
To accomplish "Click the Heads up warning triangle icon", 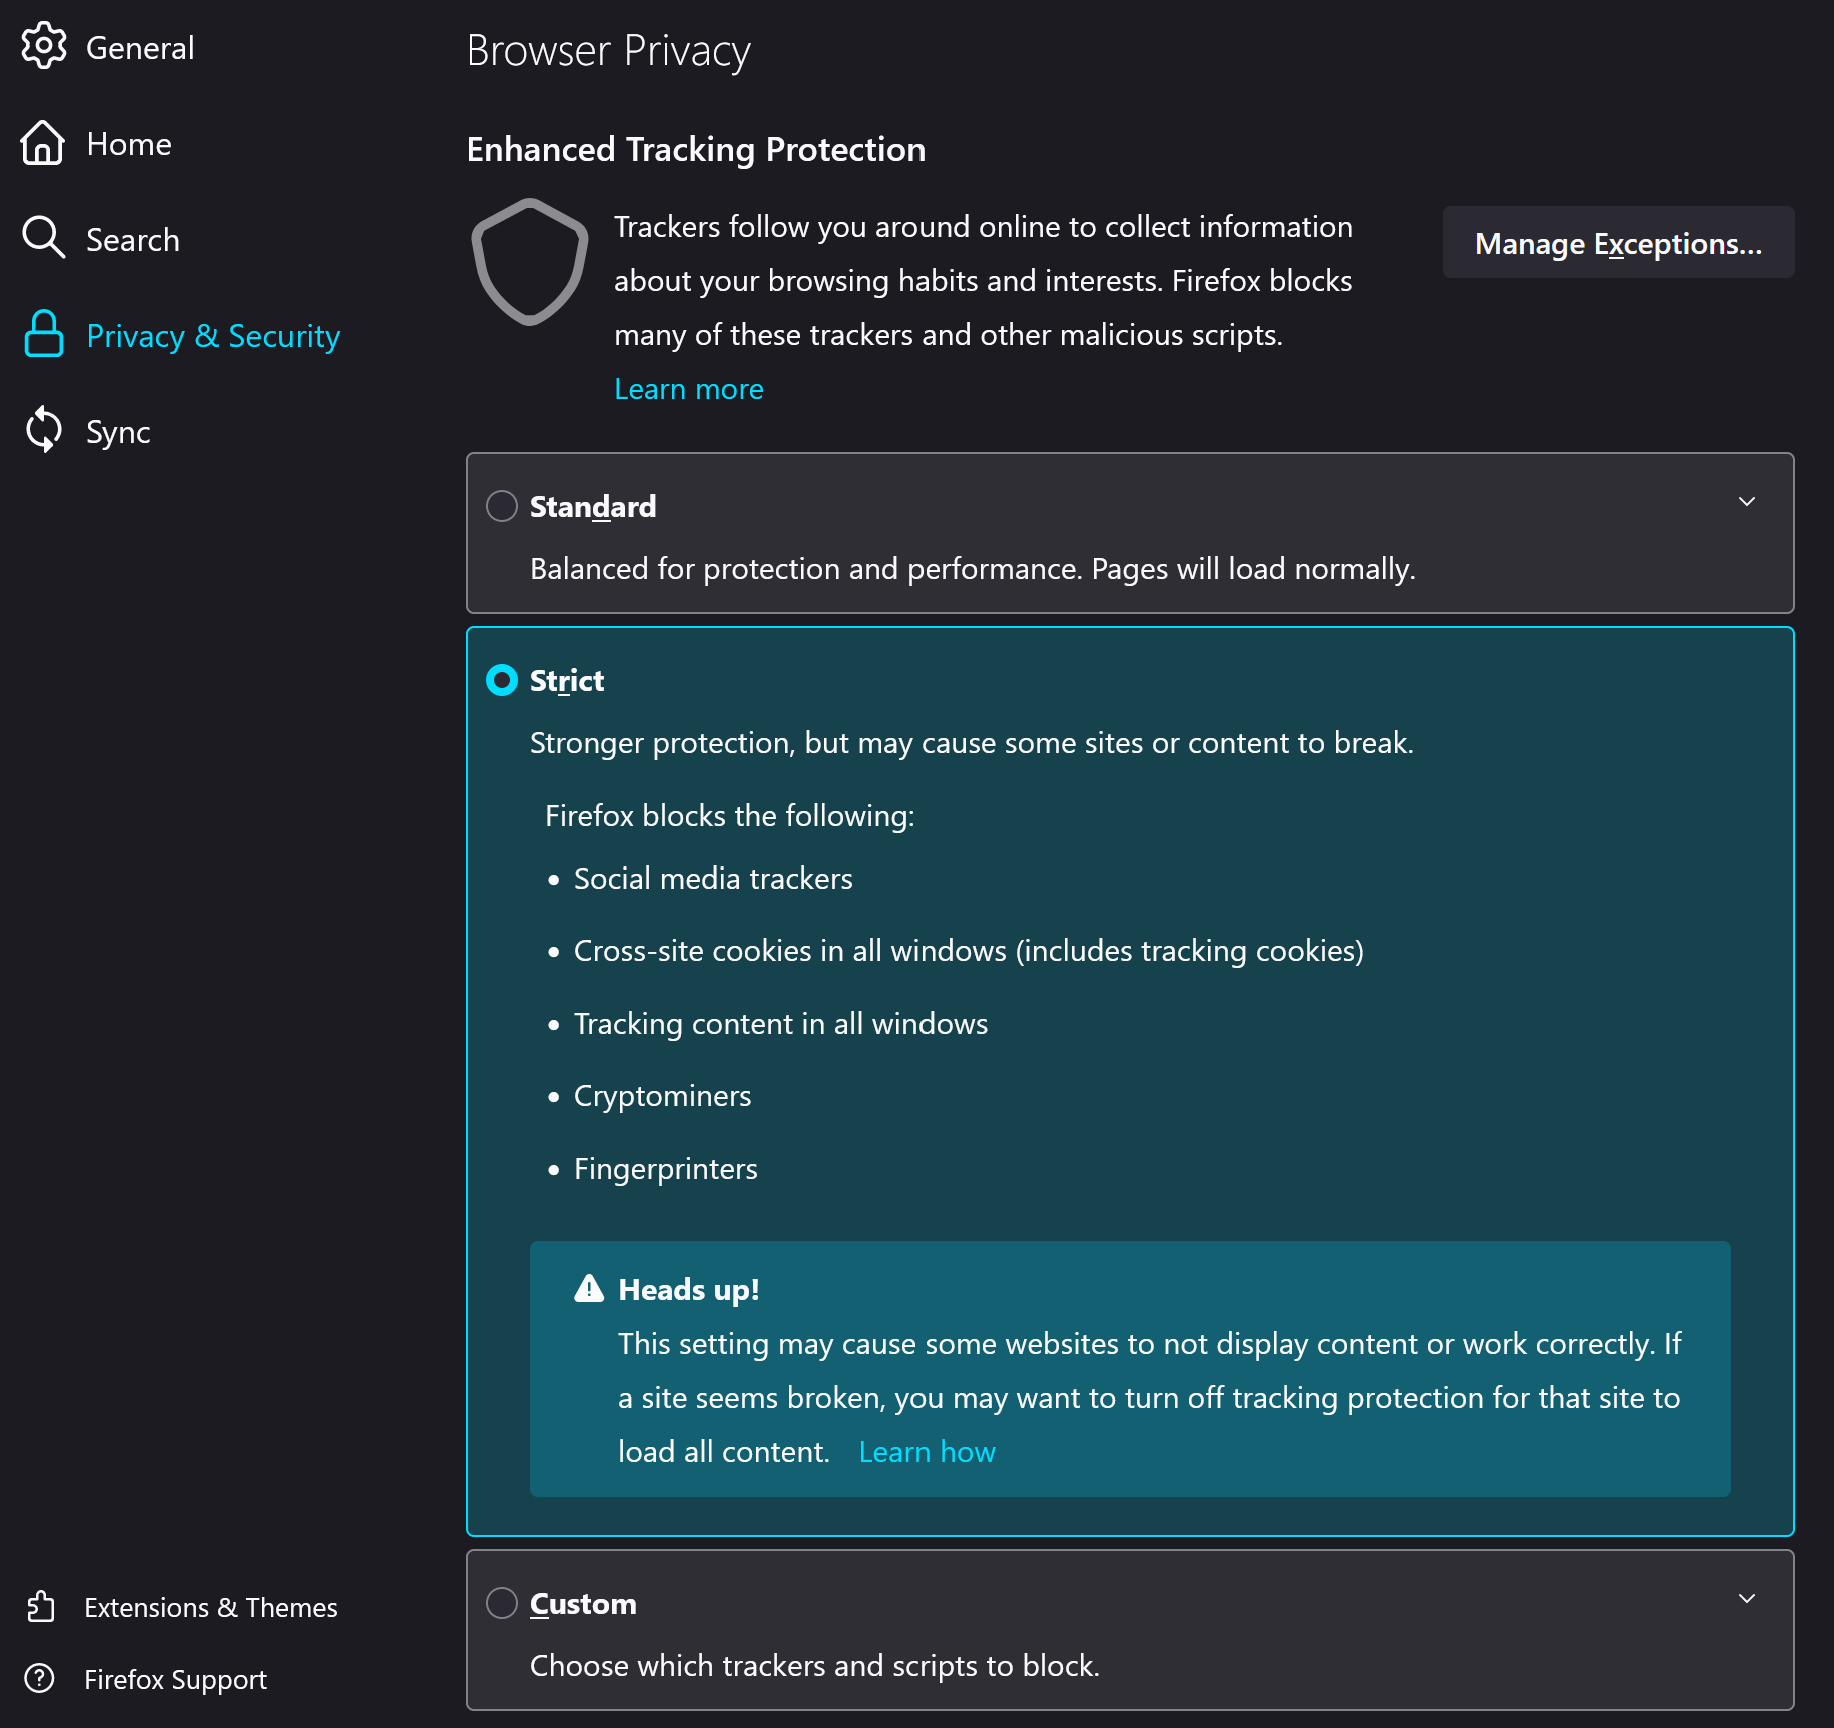I will coord(589,1288).
